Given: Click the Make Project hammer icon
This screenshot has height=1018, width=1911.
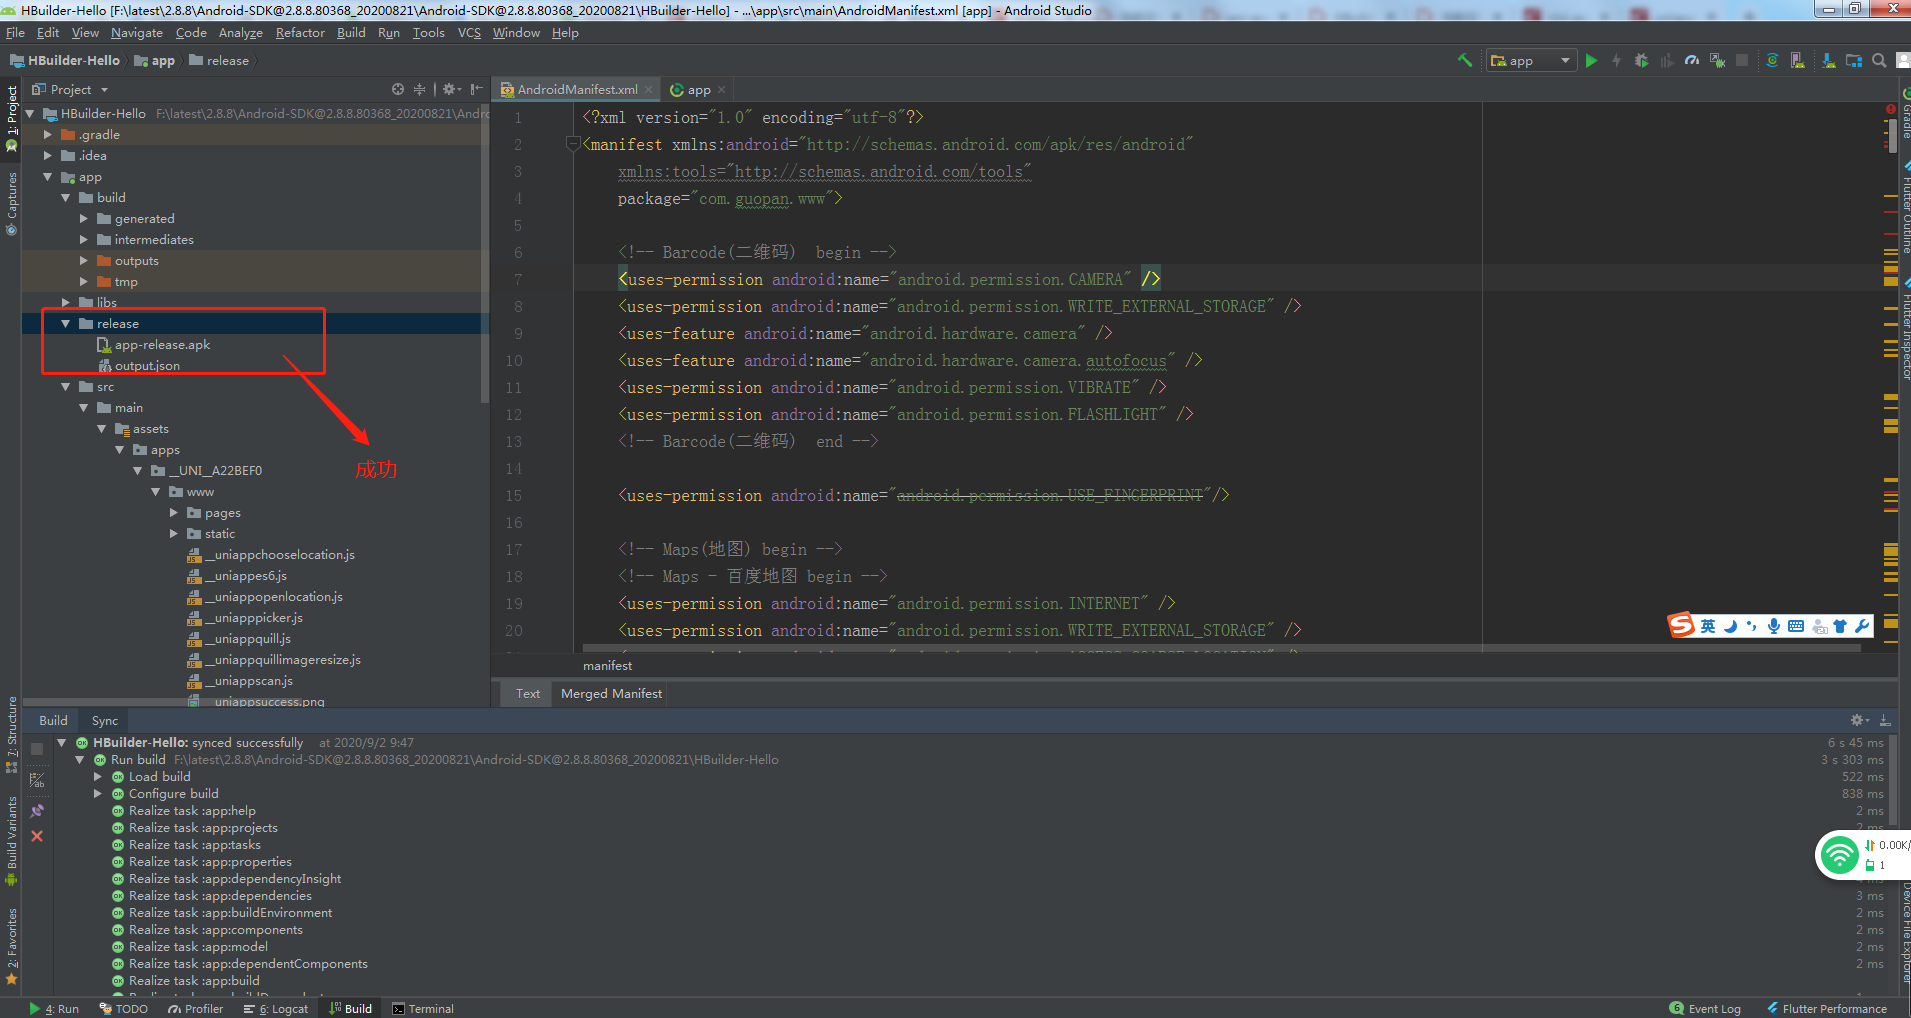Looking at the screenshot, I should [1465, 61].
